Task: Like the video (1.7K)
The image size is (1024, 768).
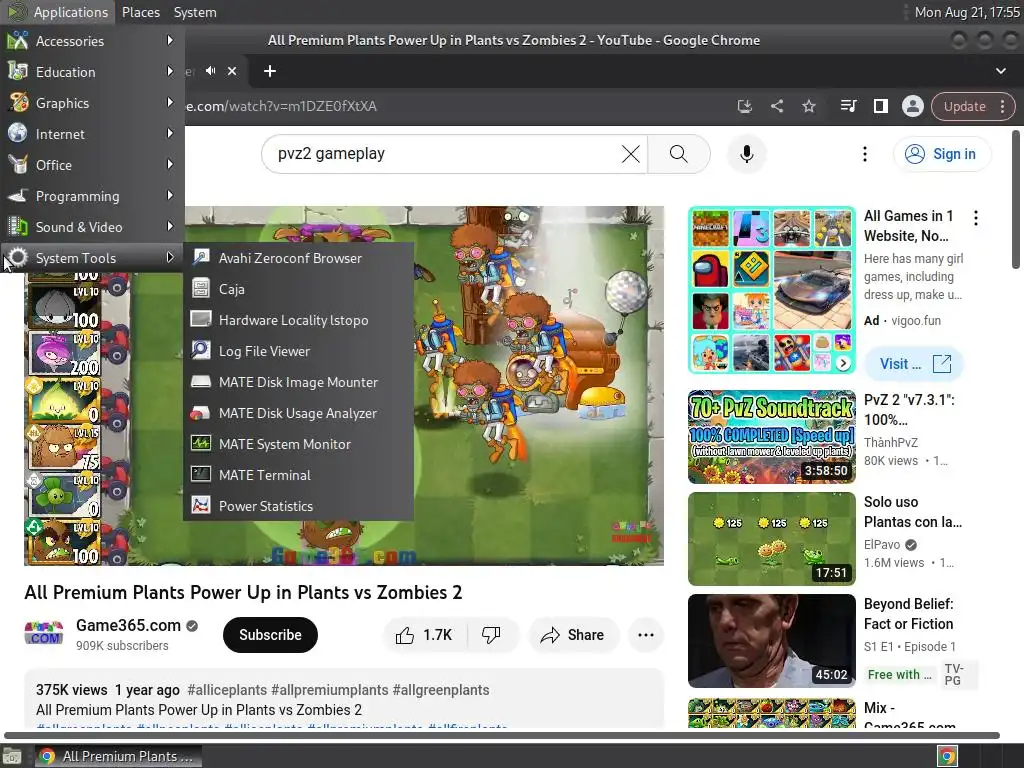Action: (x=424, y=635)
